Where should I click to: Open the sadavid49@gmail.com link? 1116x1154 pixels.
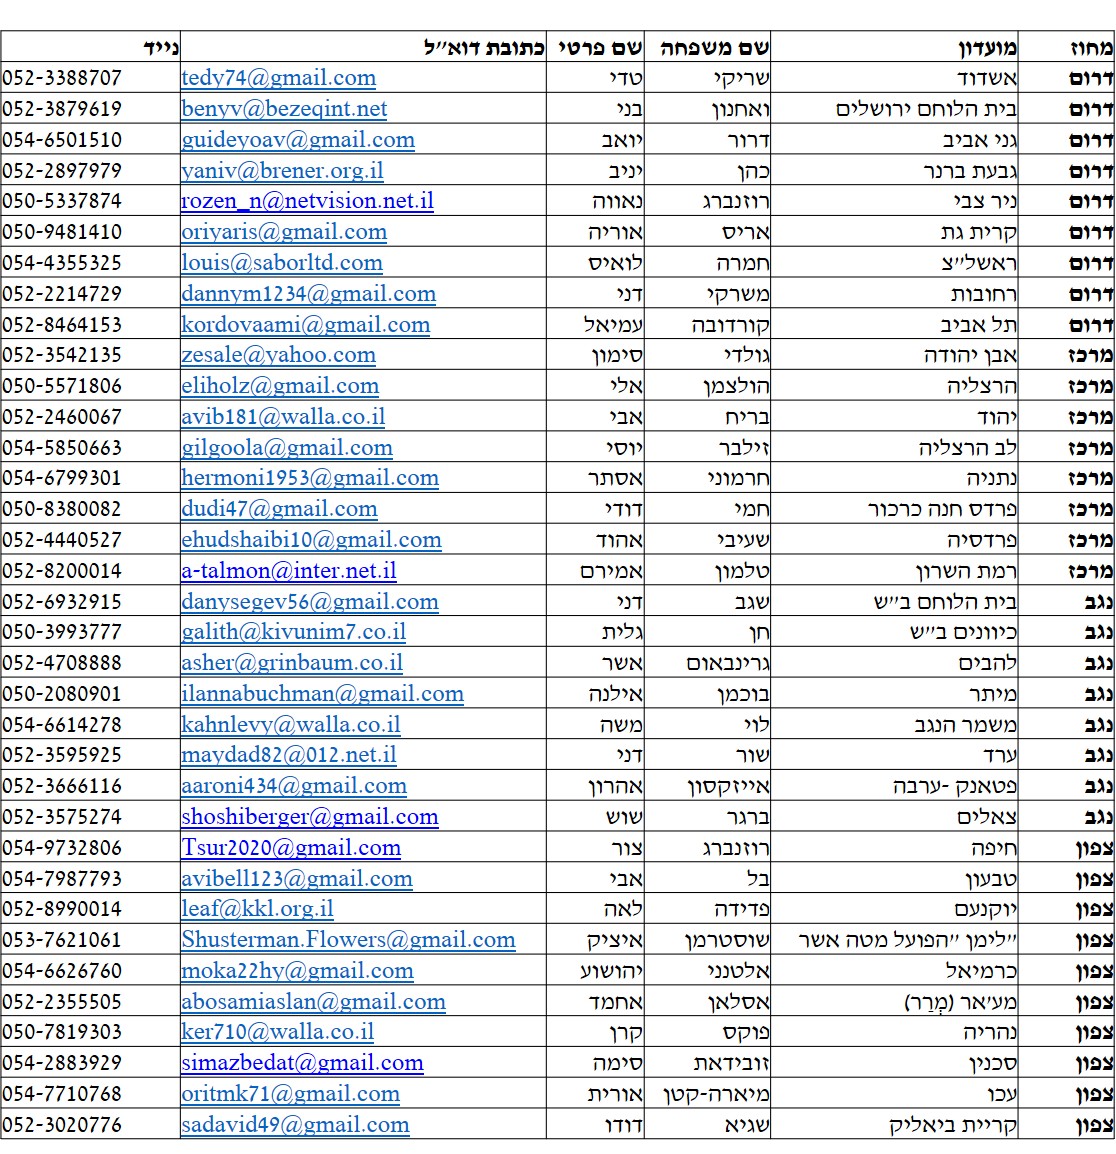295,1125
